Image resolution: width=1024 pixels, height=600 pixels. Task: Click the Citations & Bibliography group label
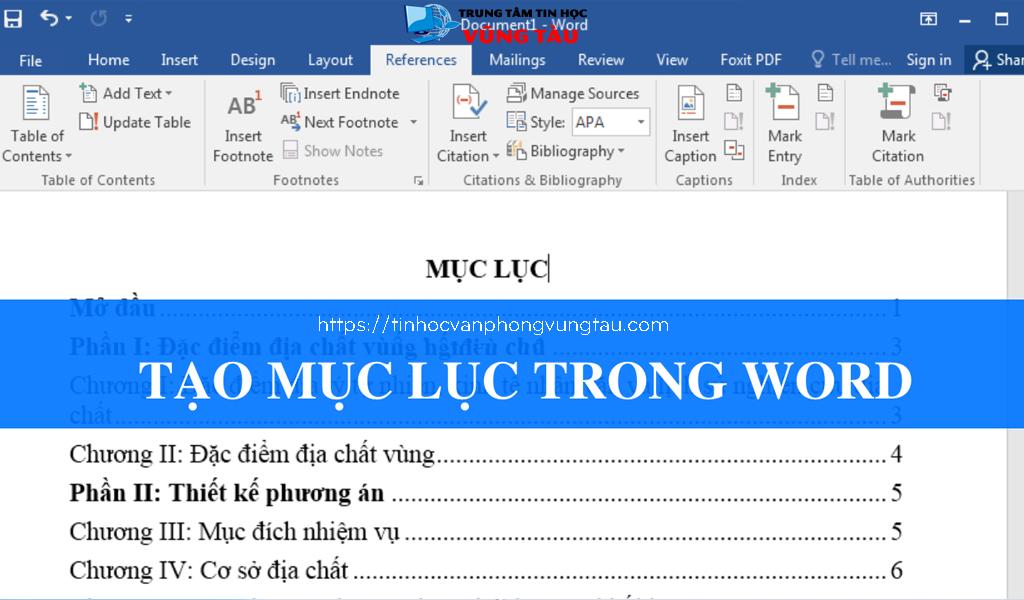point(542,180)
